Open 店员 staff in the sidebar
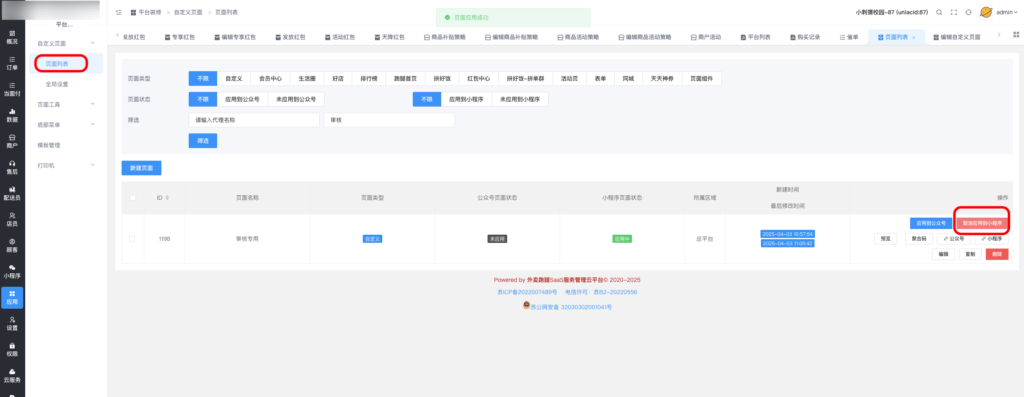This screenshot has height=397, width=1024. (12, 219)
